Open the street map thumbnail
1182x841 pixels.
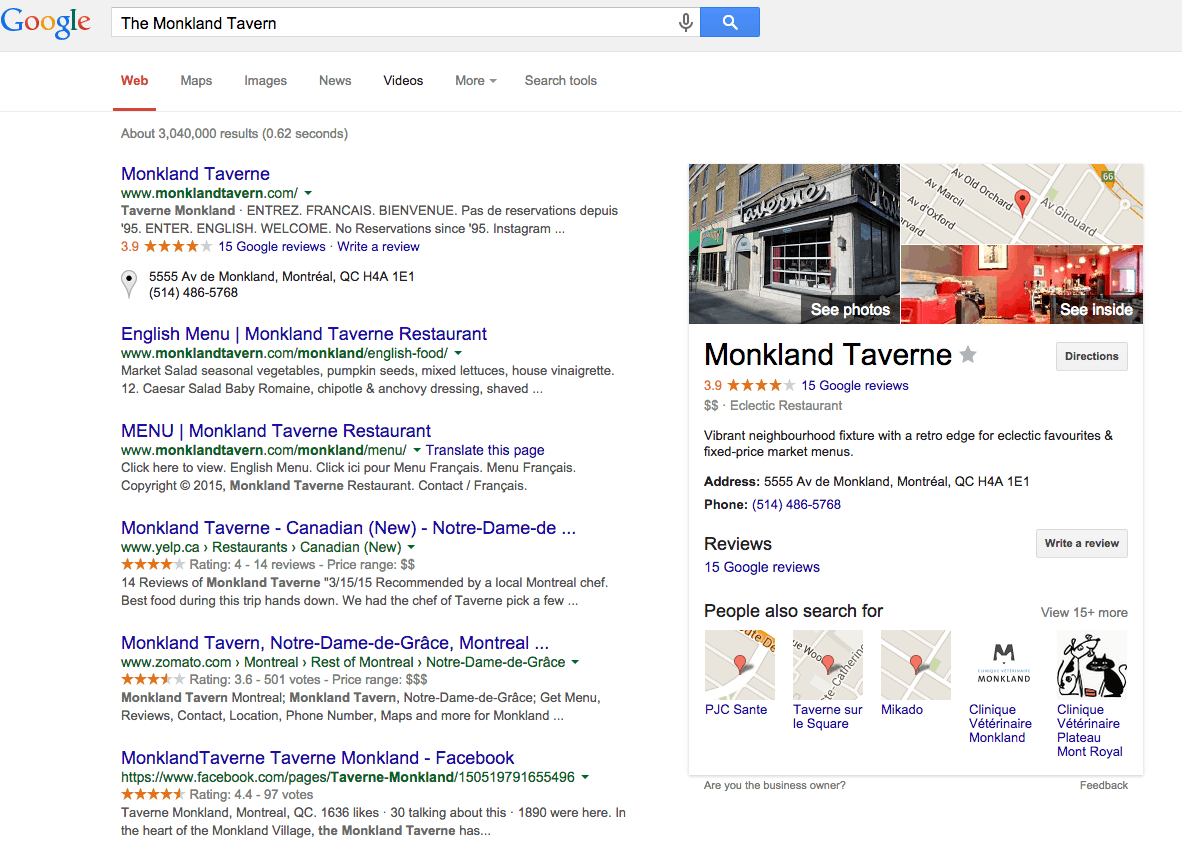pyautogui.click(x=1022, y=204)
